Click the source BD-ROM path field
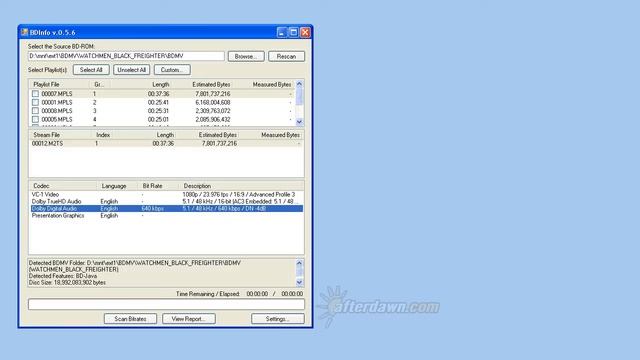The width and height of the screenshot is (640, 360). pyautogui.click(x=126, y=56)
